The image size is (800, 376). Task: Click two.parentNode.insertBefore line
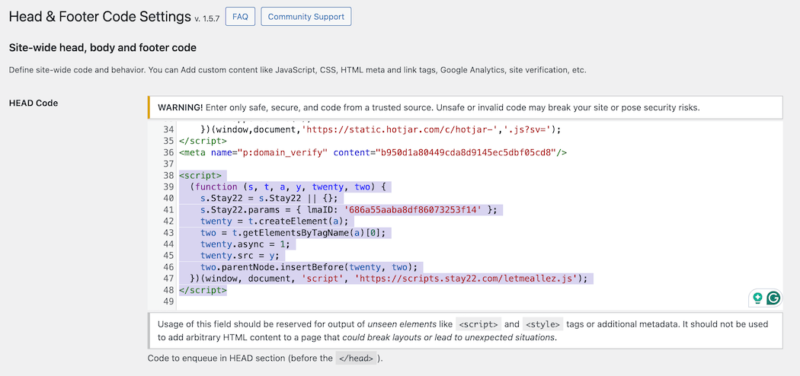pos(309,267)
